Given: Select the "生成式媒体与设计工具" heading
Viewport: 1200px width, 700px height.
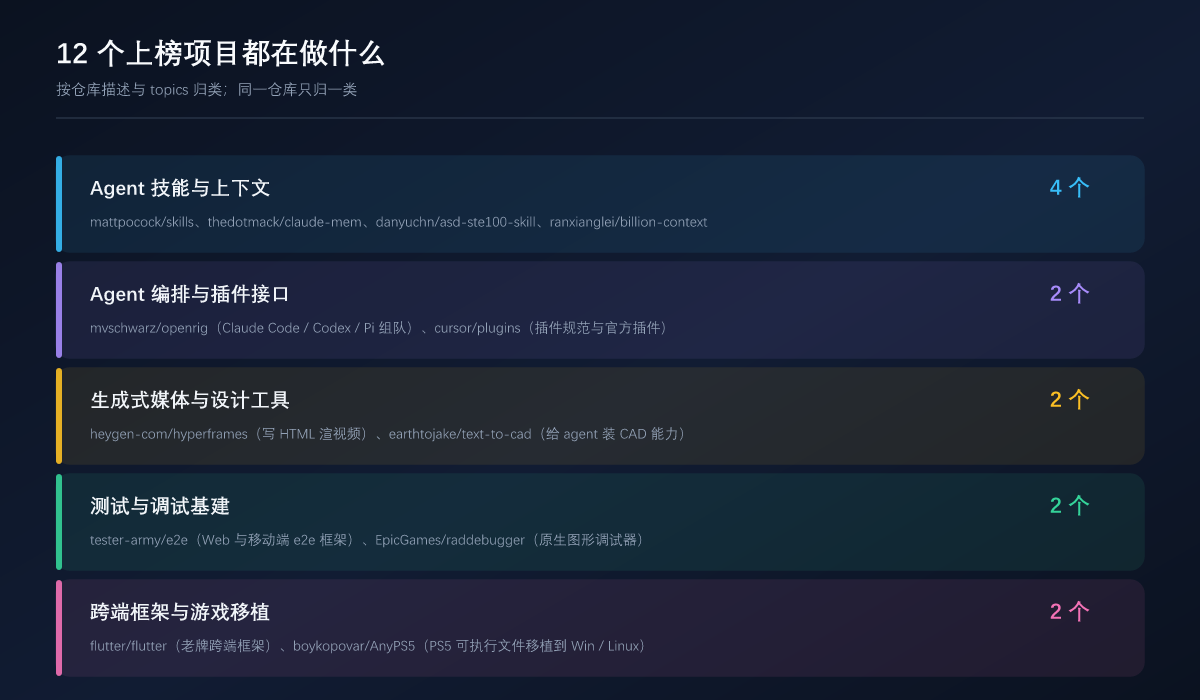Looking at the screenshot, I should click(x=190, y=400).
